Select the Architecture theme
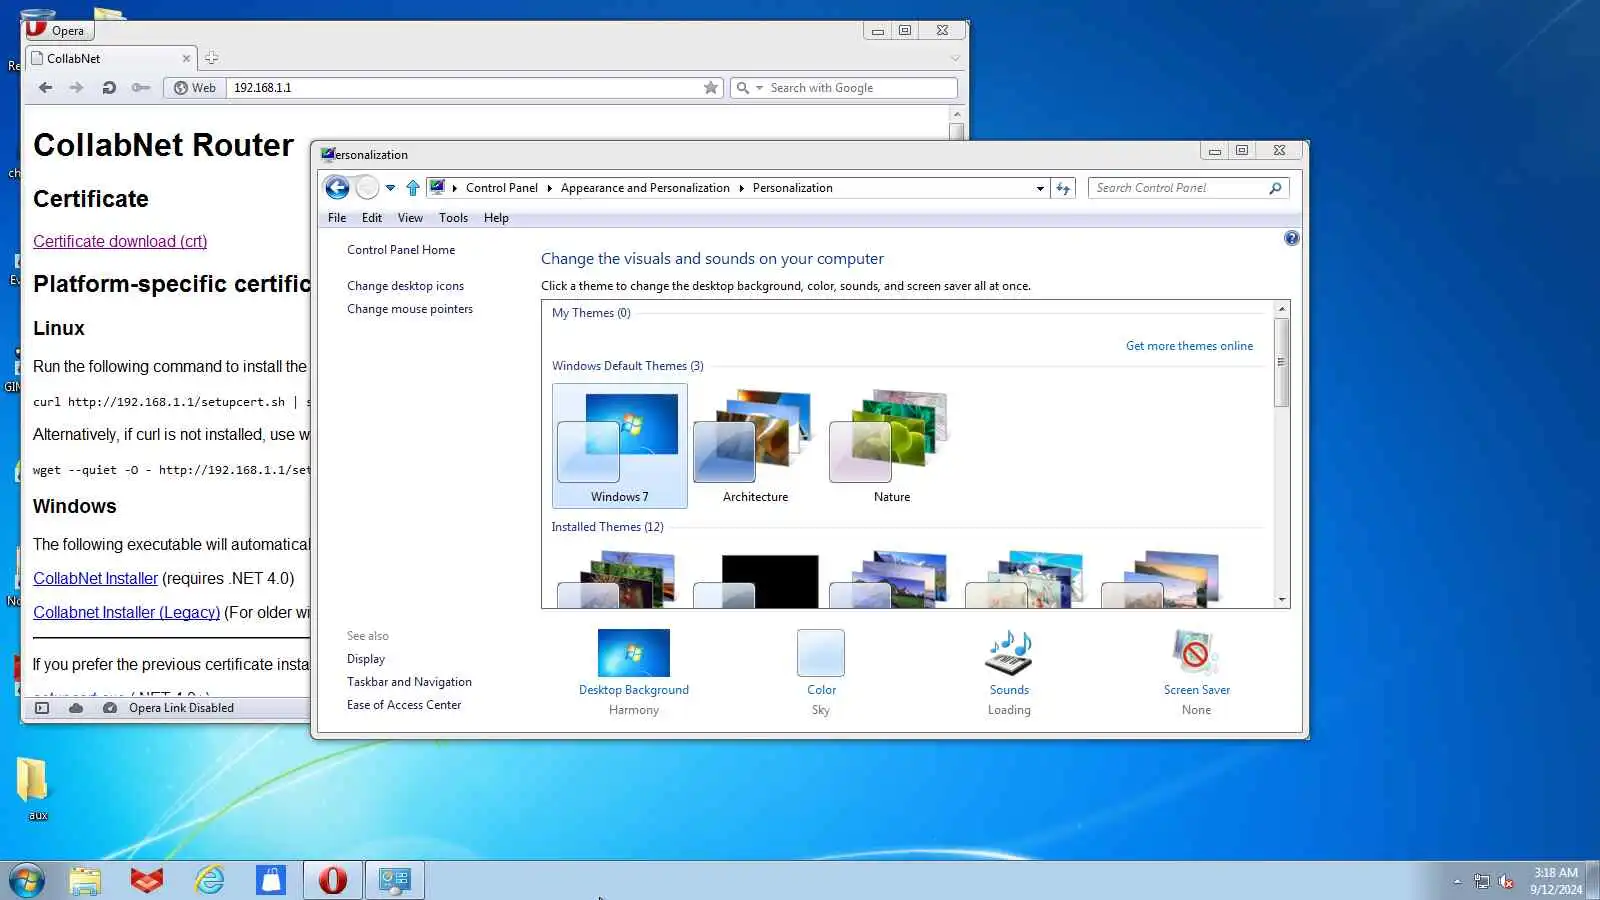Viewport: 1600px width, 900px height. pyautogui.click(x=755, y=446)
